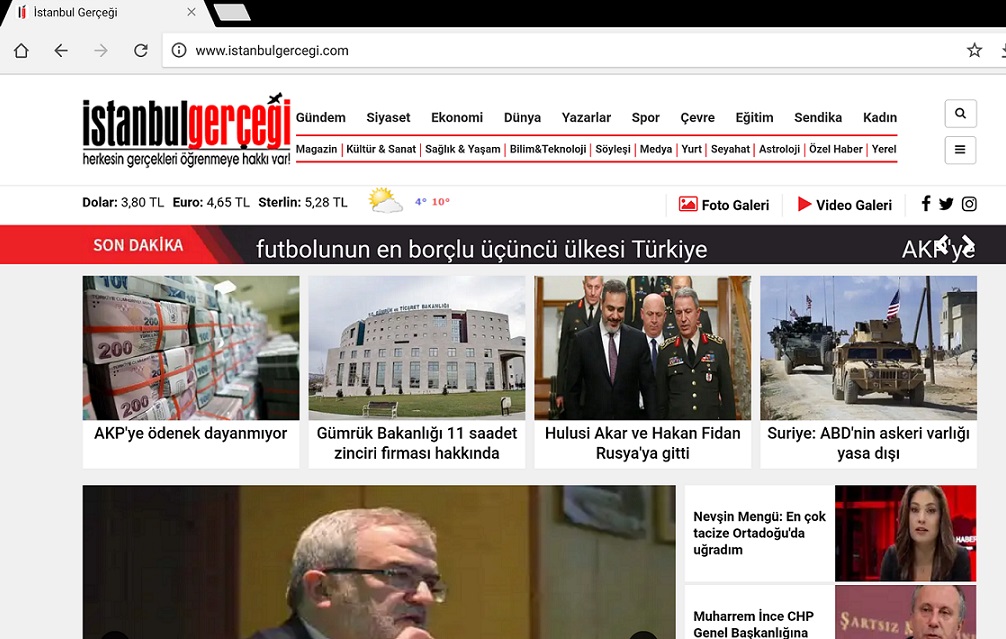The image size is (1006, 639).
Task: Open the Gündem menu item
Action: tap(320, 117)
